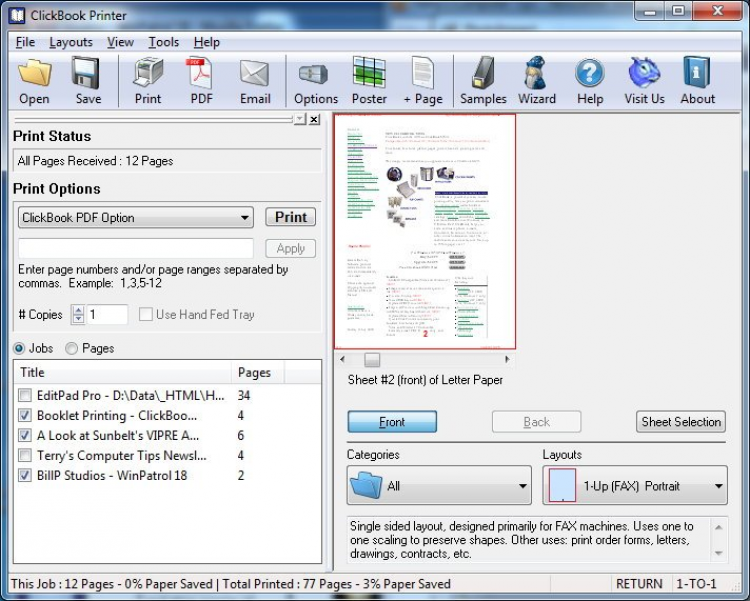Open the File menu
Viewport: 750px width, 601px height.
tap(25, 42)
